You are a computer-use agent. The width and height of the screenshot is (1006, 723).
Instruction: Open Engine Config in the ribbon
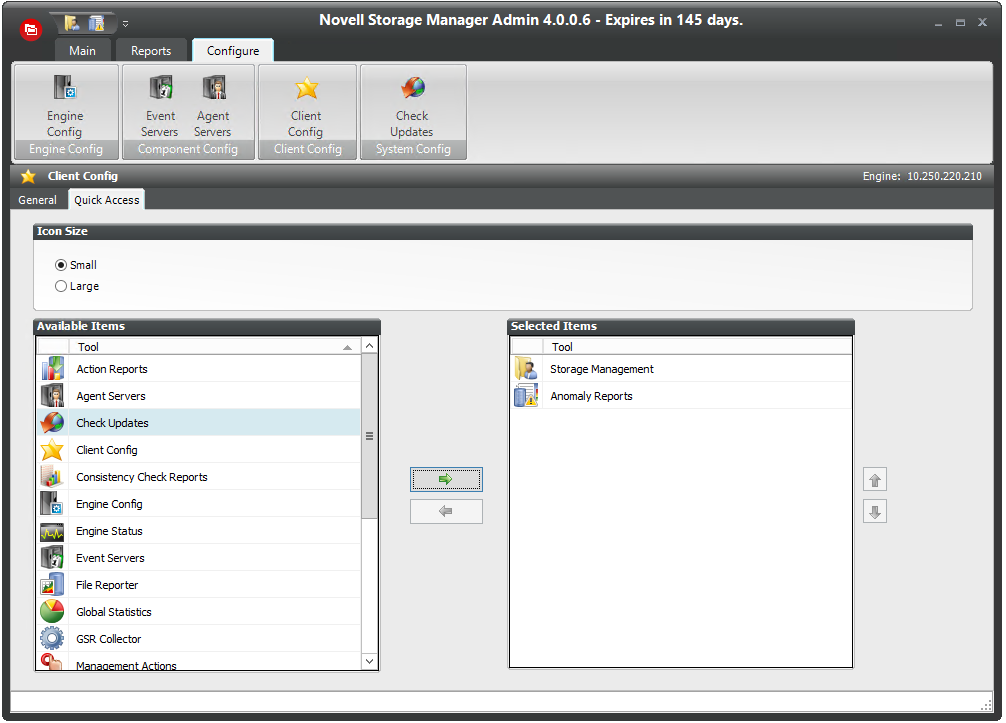coord(65,106)
